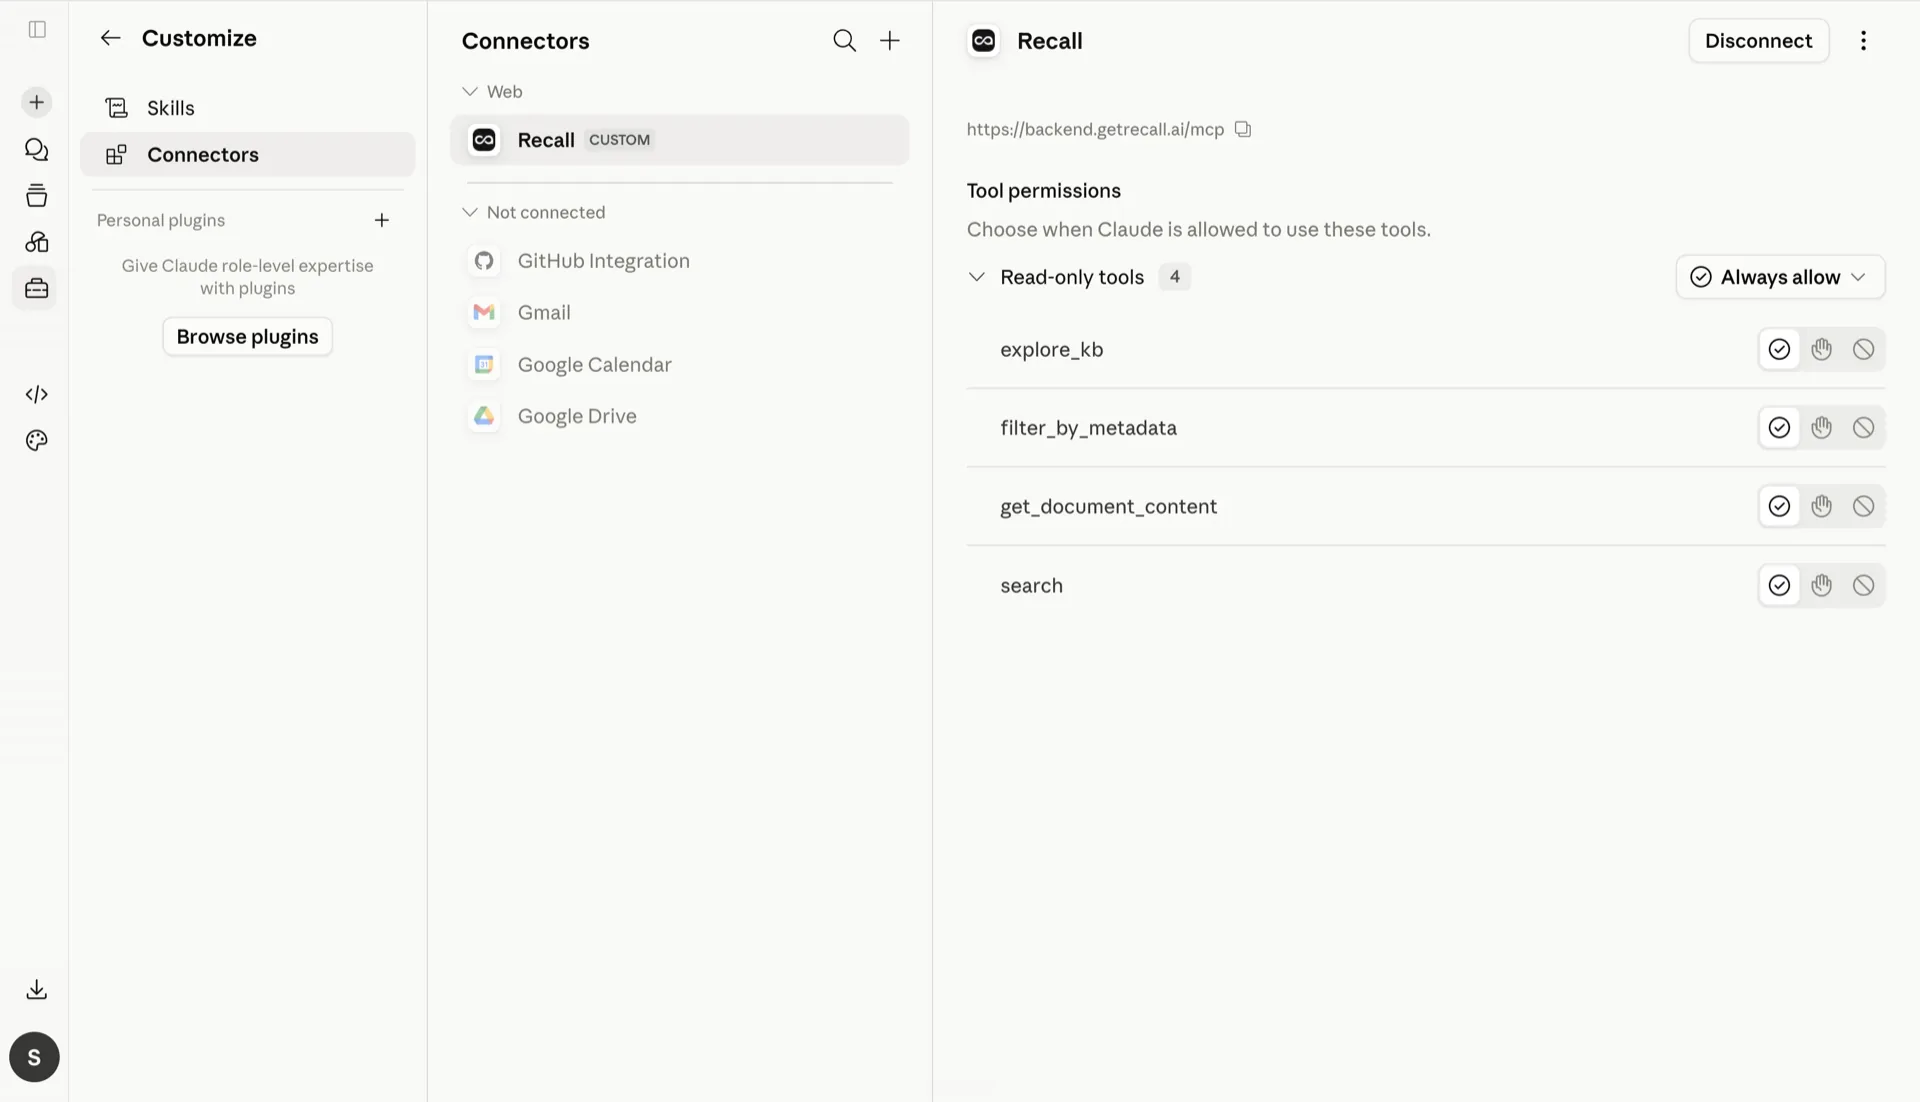Search connectors with magnifier icon
Screen dimensions: 1920x1102
click(844, 40)
